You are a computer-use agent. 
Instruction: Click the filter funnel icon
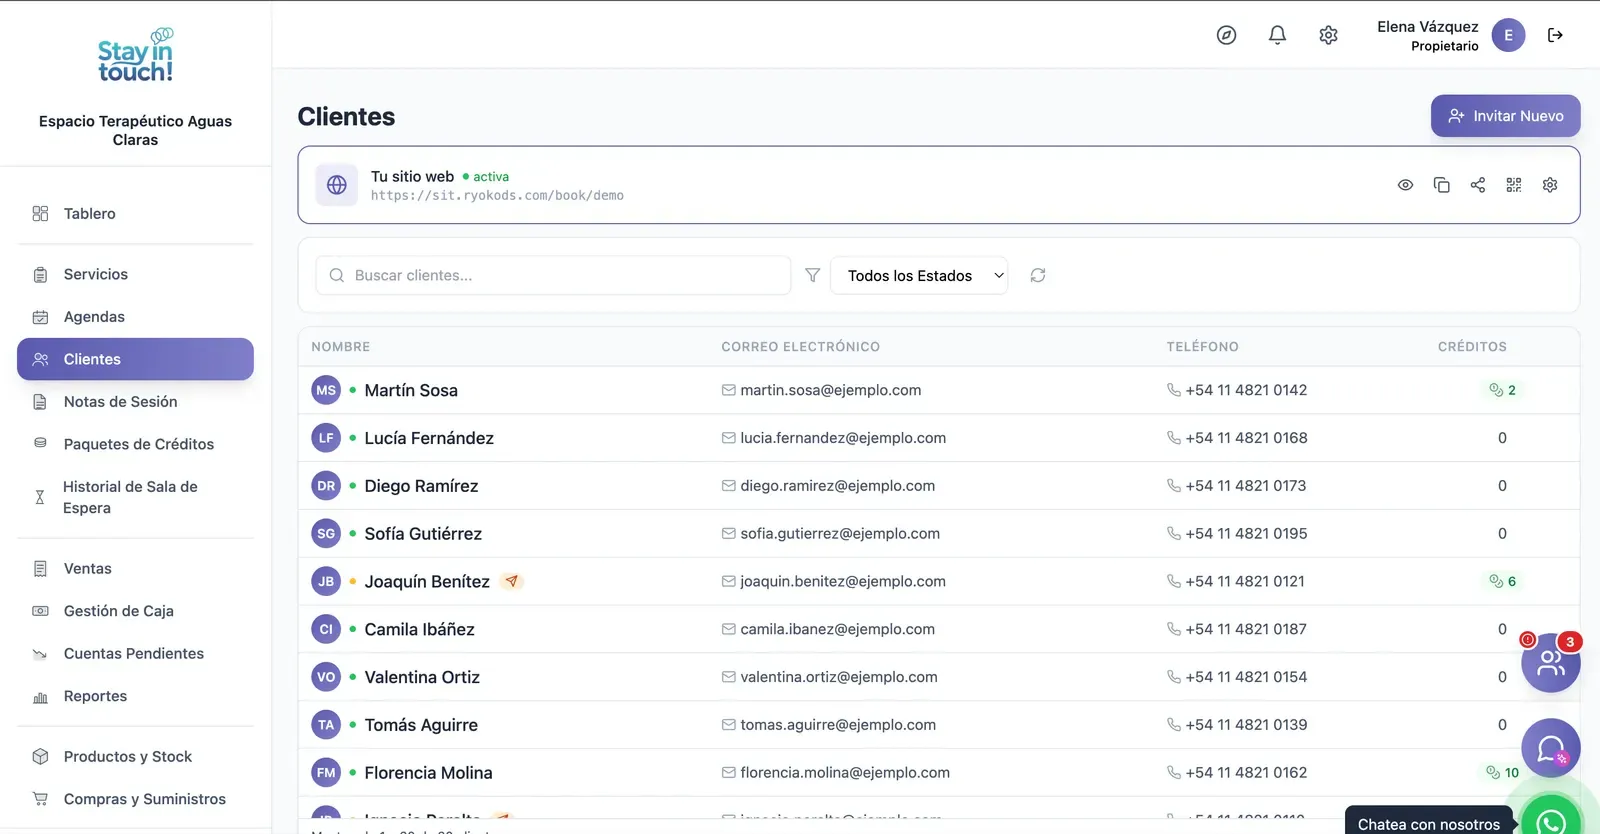click(x=812, y=275)
